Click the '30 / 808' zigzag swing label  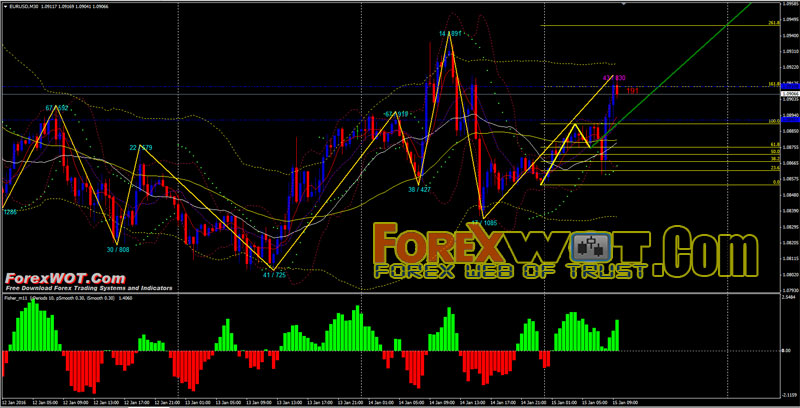[118, 250]
